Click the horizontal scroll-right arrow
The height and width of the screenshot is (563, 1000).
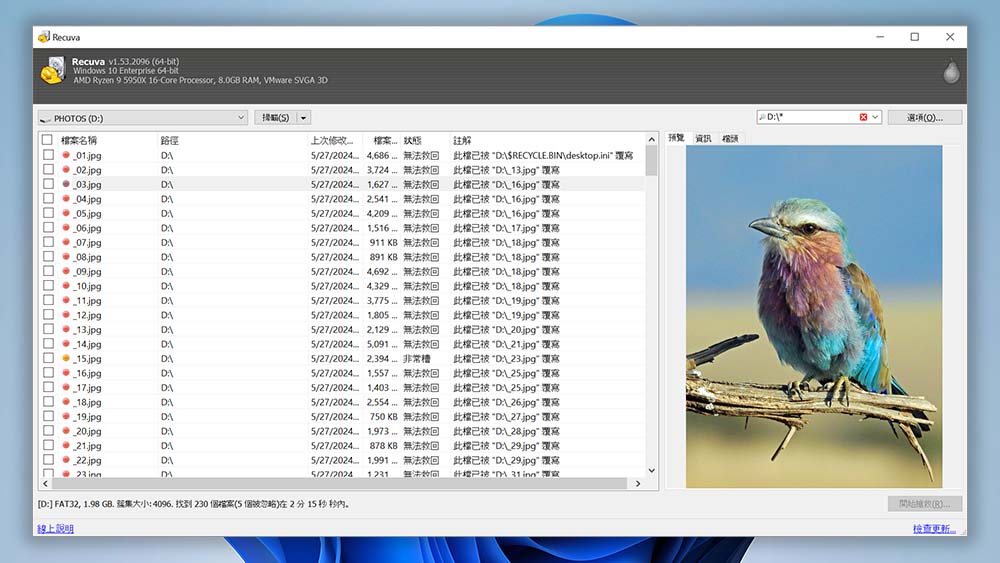(x=638, y=483)
